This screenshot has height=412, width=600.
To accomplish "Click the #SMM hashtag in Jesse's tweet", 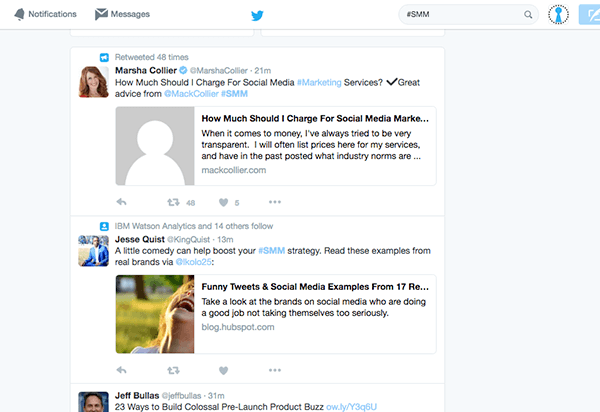I will click(x=272, y=251).
